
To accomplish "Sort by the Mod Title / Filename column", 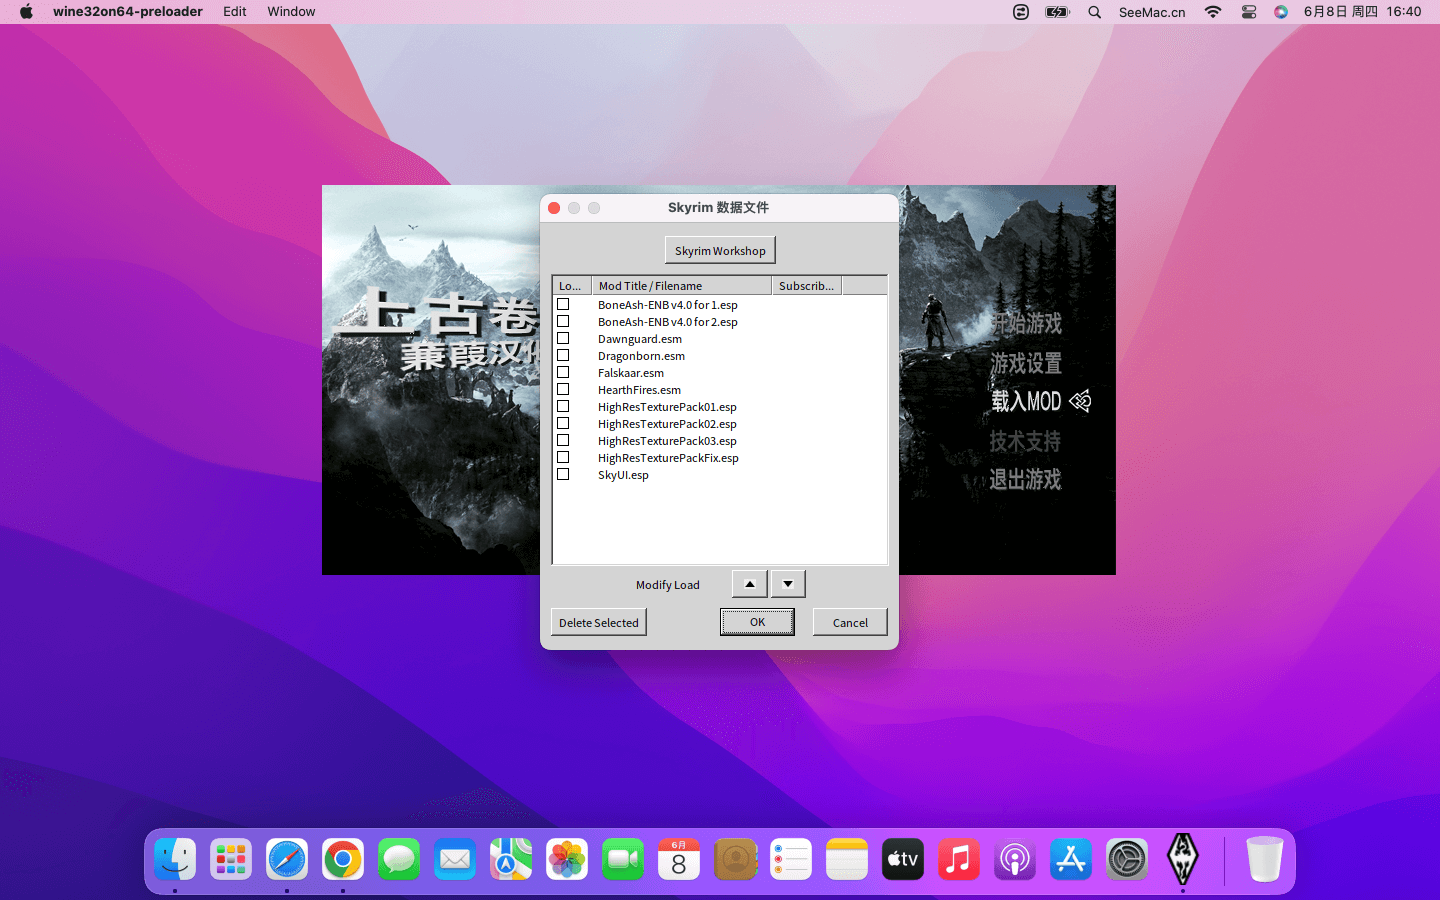I will pos(681,286).
